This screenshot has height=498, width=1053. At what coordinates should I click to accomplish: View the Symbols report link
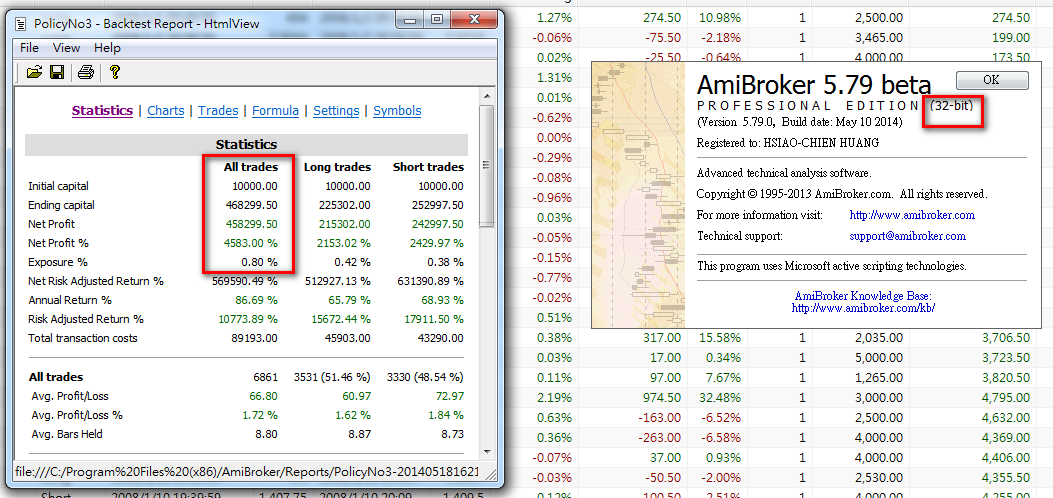click(x=398, y=111)
